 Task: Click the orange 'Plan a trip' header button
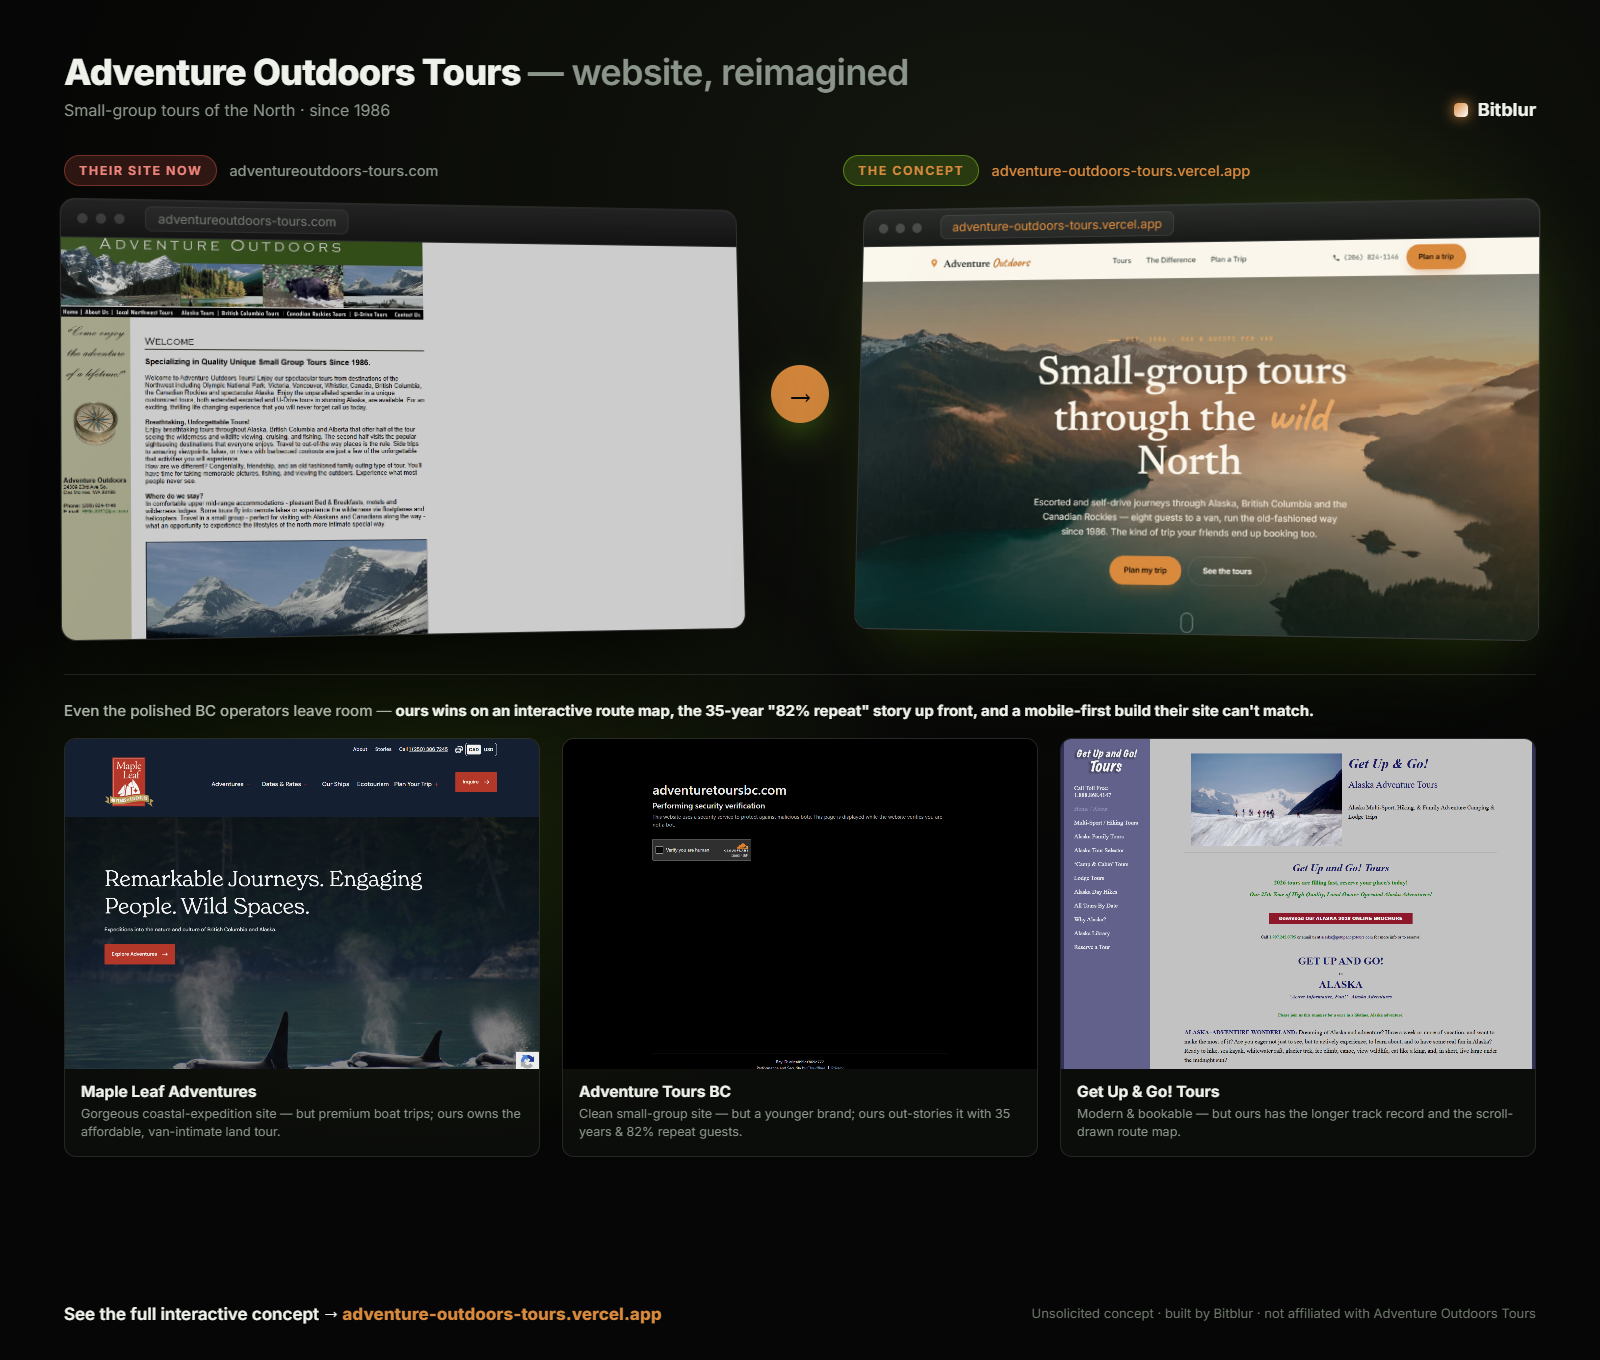(1436, 257)
